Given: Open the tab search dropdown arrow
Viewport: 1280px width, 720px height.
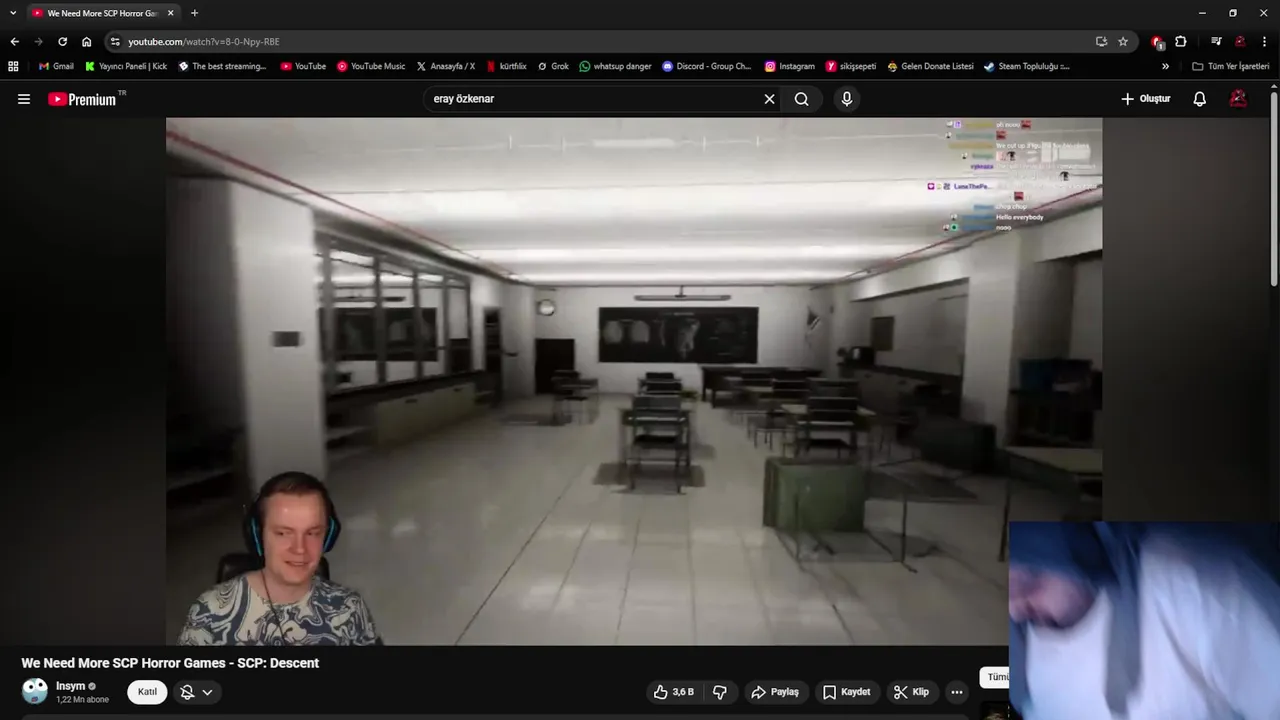Looking at the screenshot, I should (13, 13).
